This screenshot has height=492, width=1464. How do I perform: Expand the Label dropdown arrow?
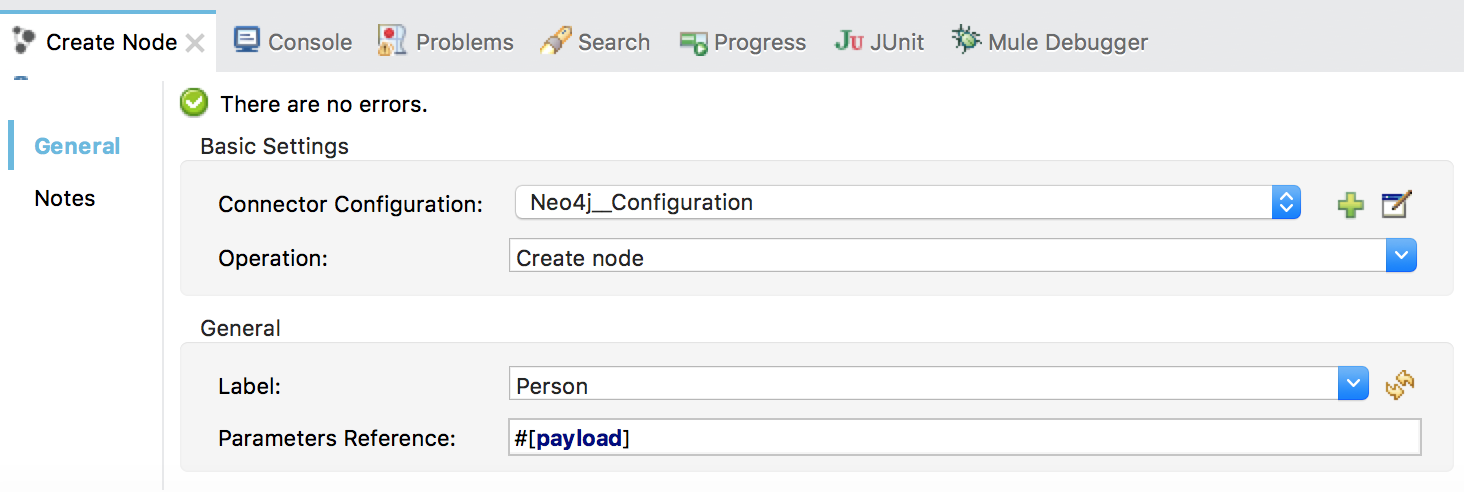1354,384
